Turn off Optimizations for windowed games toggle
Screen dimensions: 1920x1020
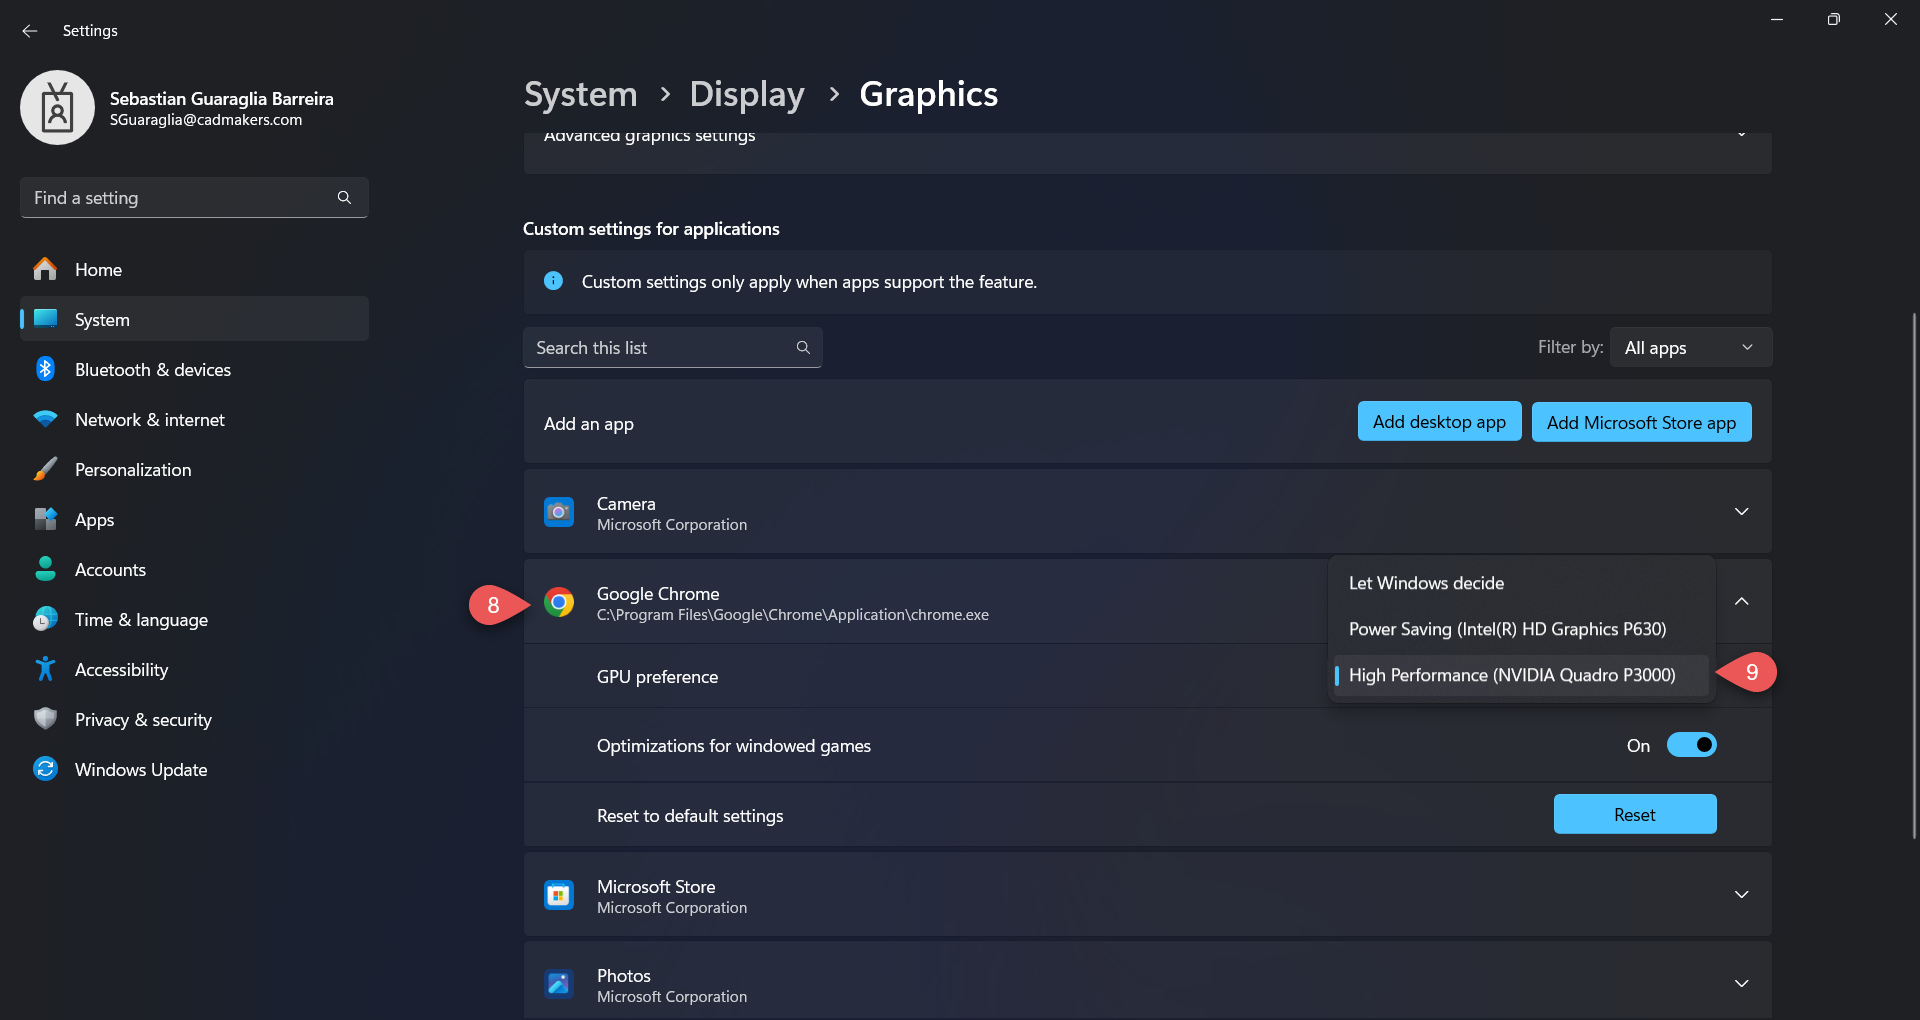point(1692,745)
